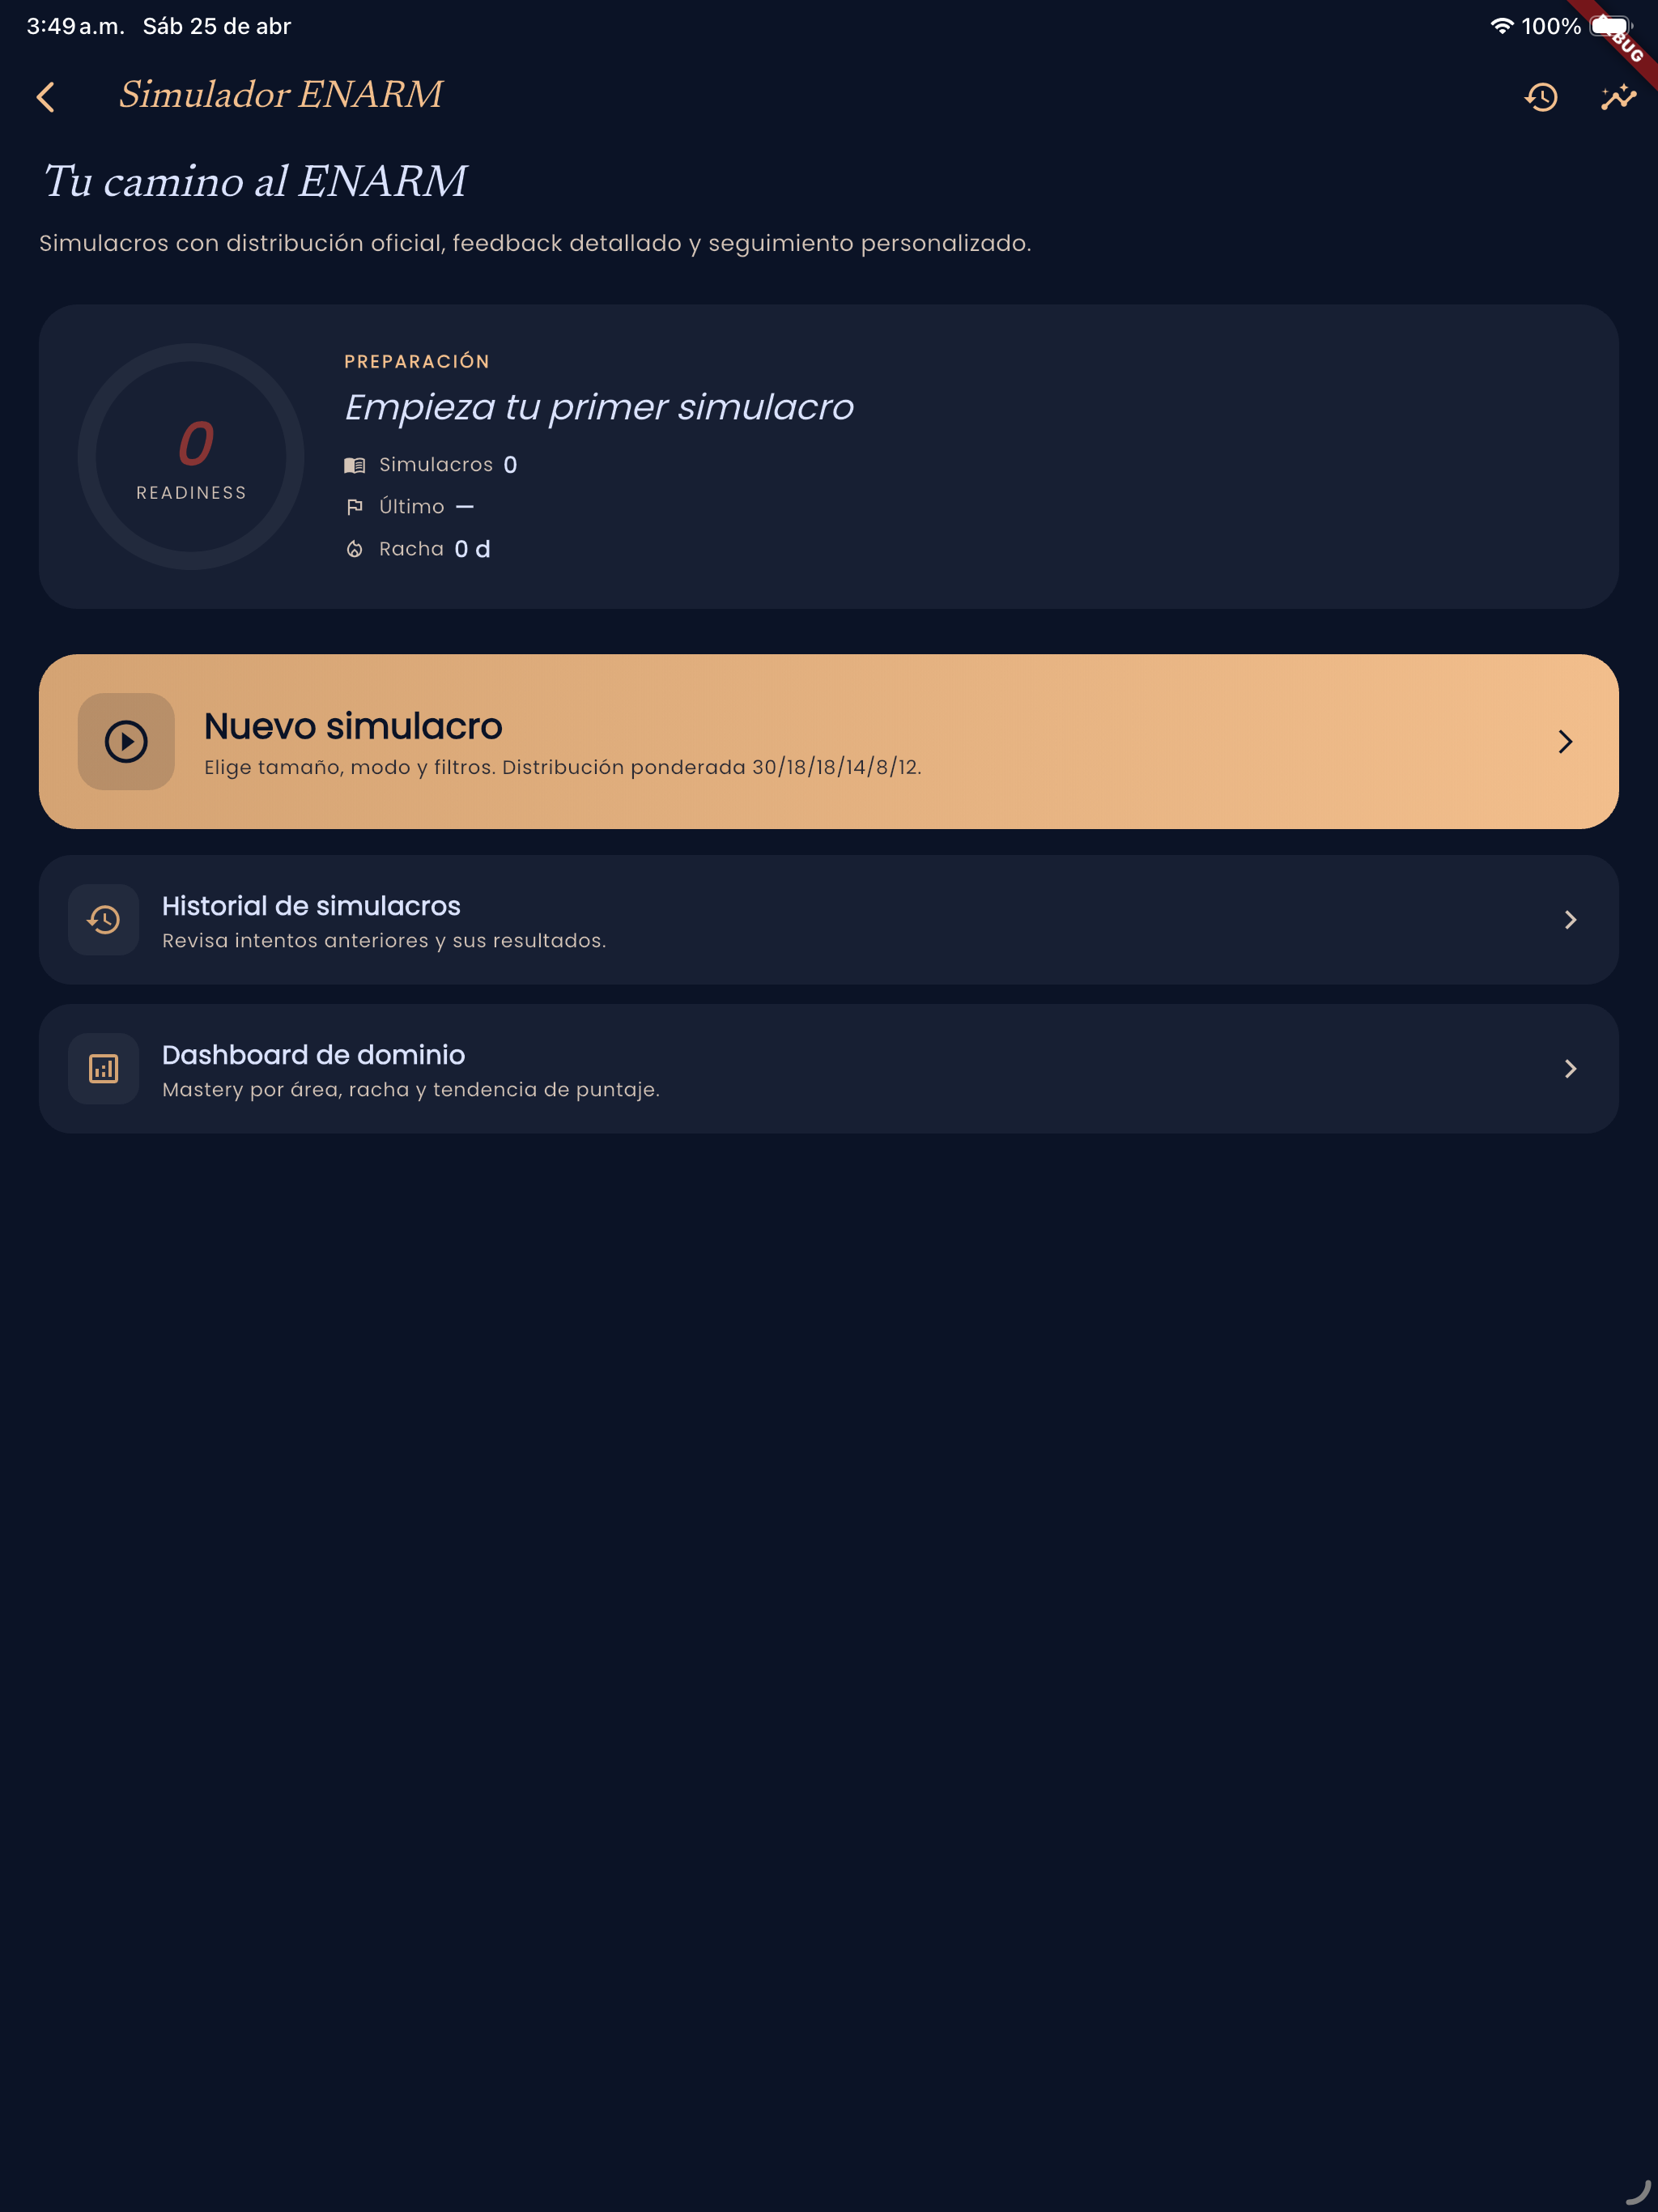Tap the back arrow icon
Screen dimensions: 1658x2212
pyautogui.click(x=46, y=97)
